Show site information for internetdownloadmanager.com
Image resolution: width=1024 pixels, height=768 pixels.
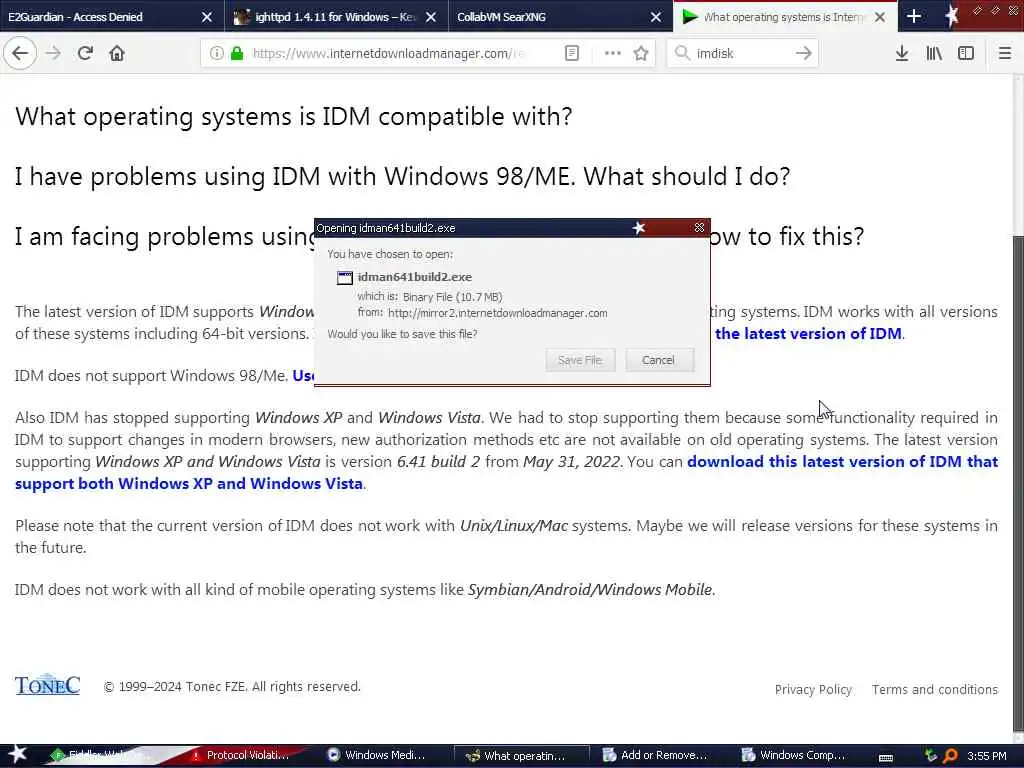pyautogui.click(x=217, y=54)
